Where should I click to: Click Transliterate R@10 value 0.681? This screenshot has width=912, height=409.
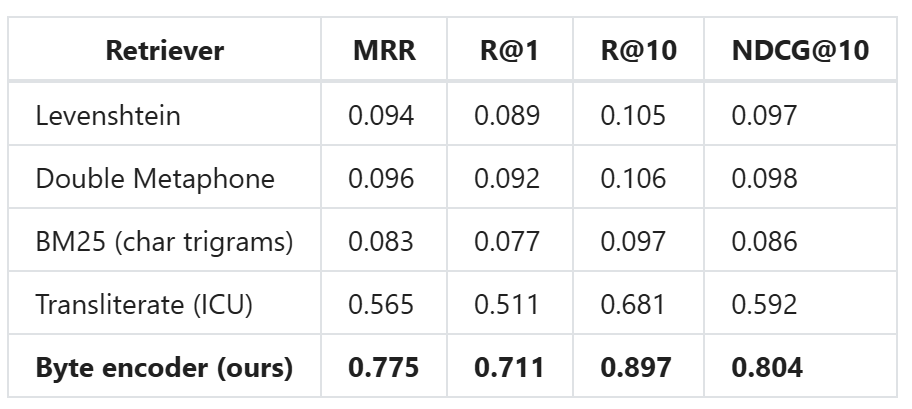coord(633,304)
